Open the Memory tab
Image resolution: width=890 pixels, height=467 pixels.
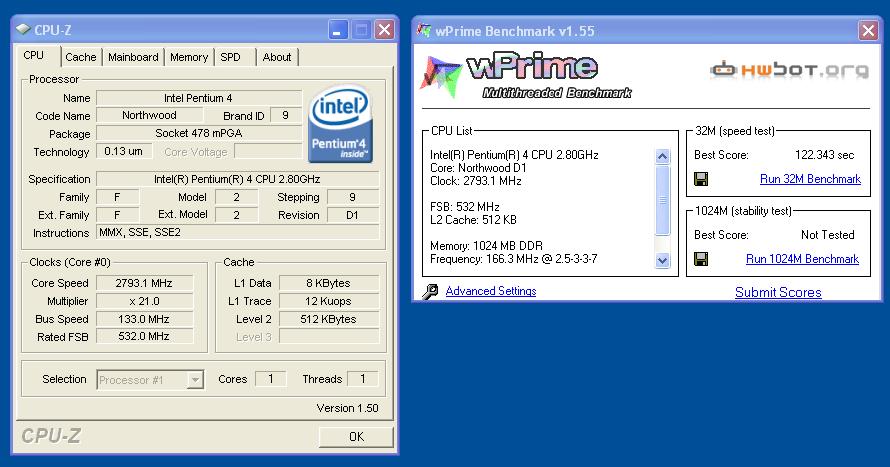click(x=189, y=57)
